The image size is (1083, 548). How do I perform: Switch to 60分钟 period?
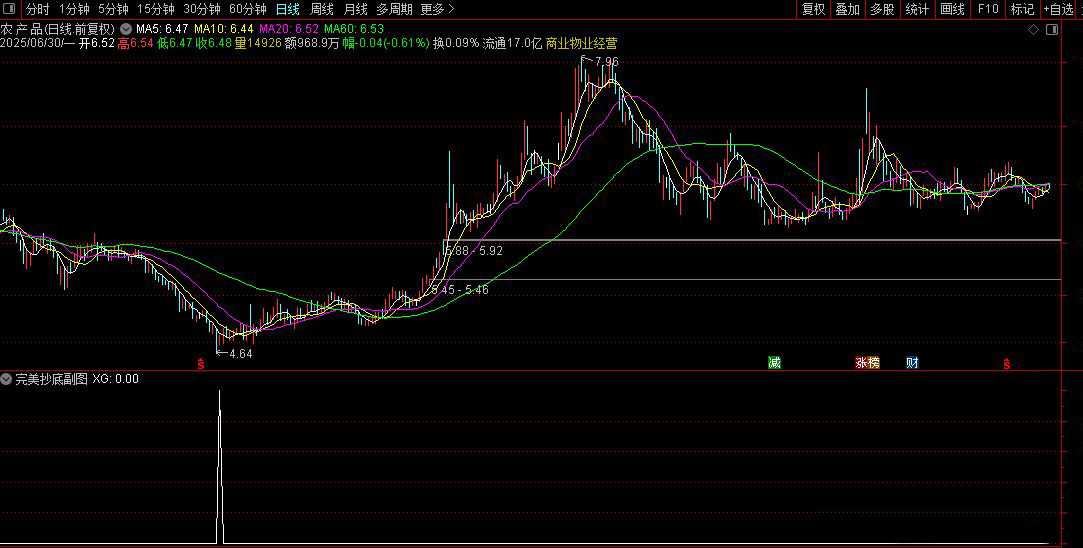pos(247,9)
